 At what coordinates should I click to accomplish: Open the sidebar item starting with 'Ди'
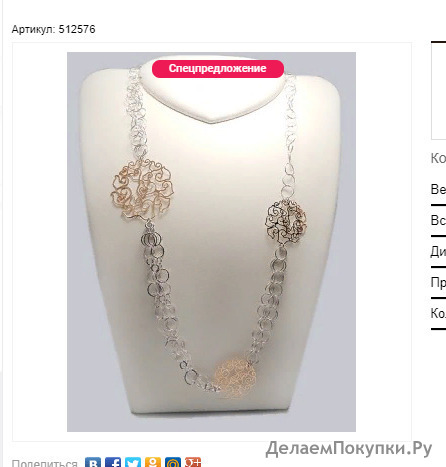tap(438, 251)
